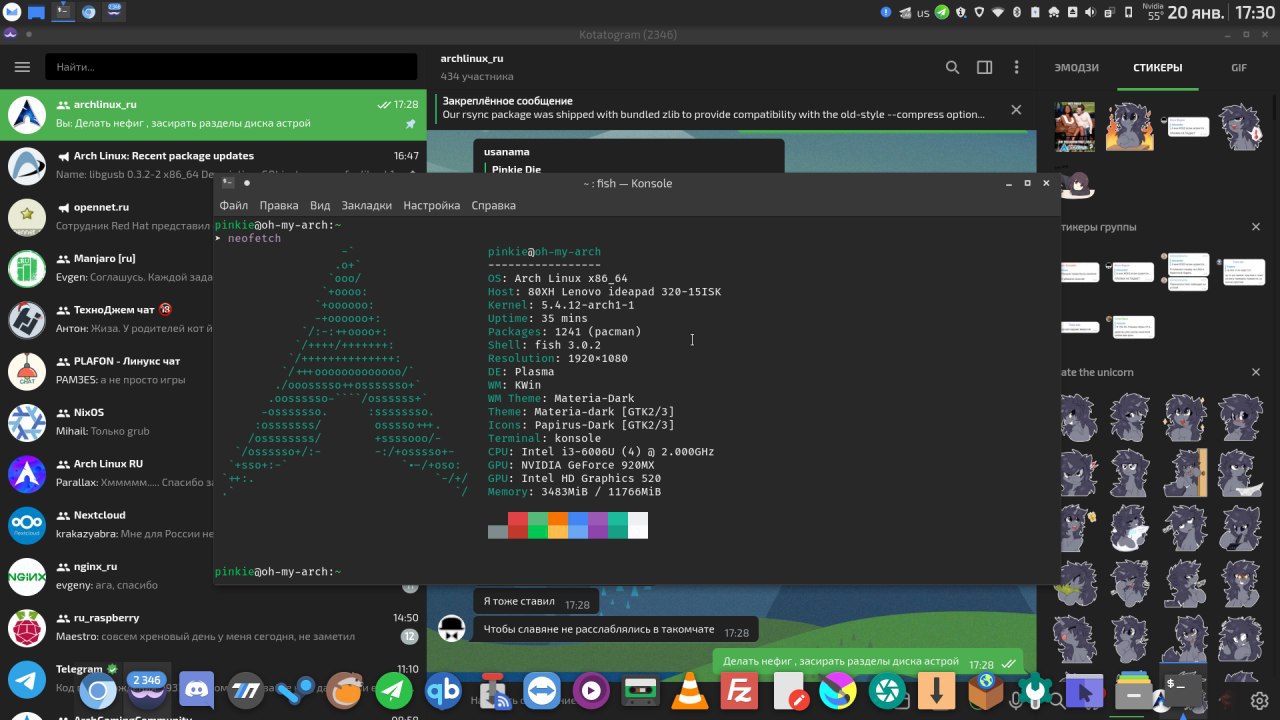Click the purple color block in neofetch
Image resolution: width=1280 pixels, height=720 pixels.
coord(598,525)
